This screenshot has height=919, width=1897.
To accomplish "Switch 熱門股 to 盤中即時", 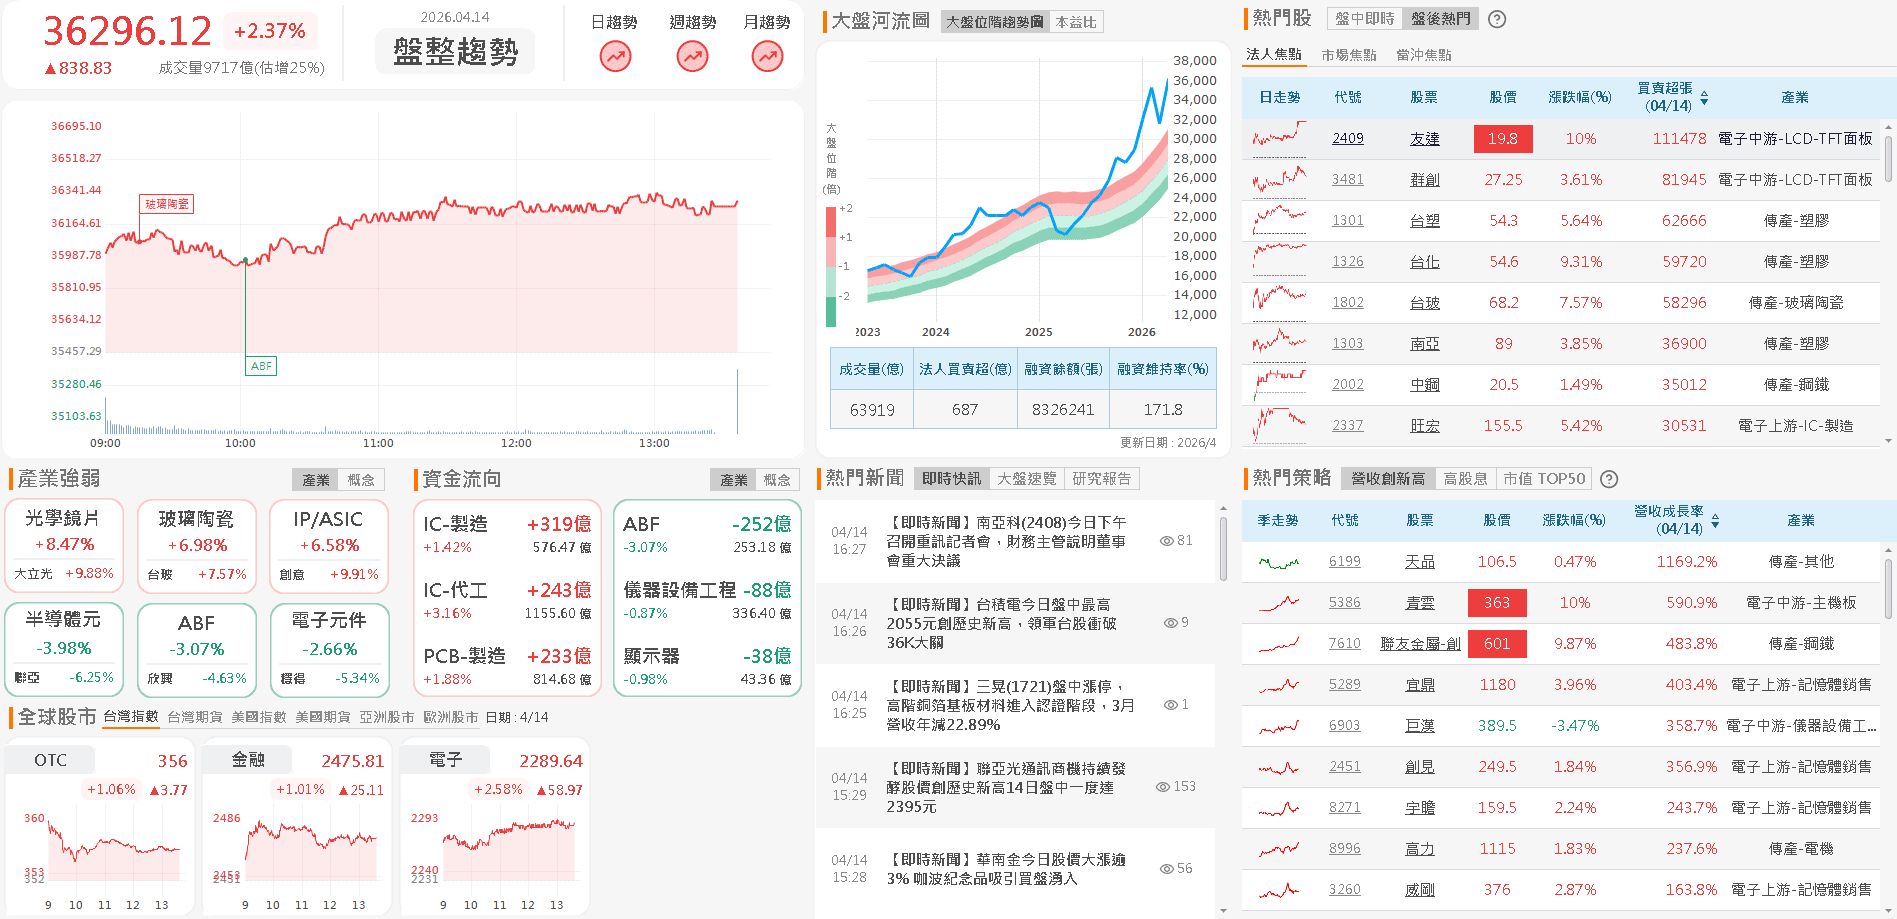I will click(1364, 19).
